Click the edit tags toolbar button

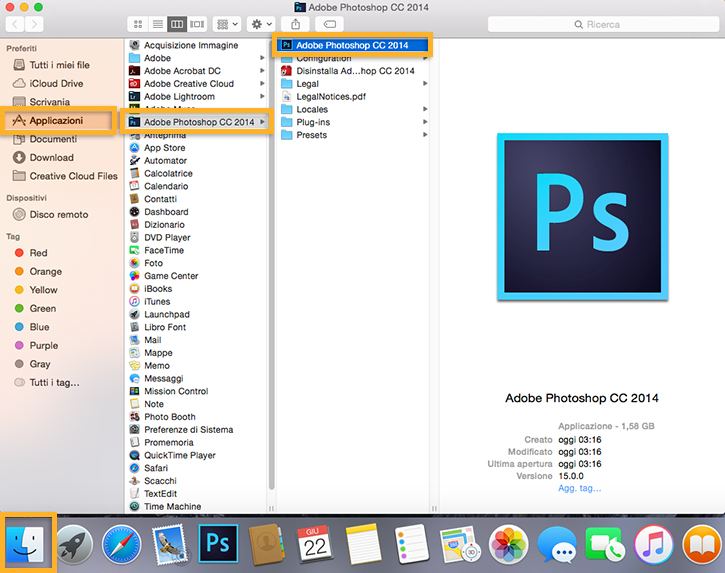coord(330,24)
